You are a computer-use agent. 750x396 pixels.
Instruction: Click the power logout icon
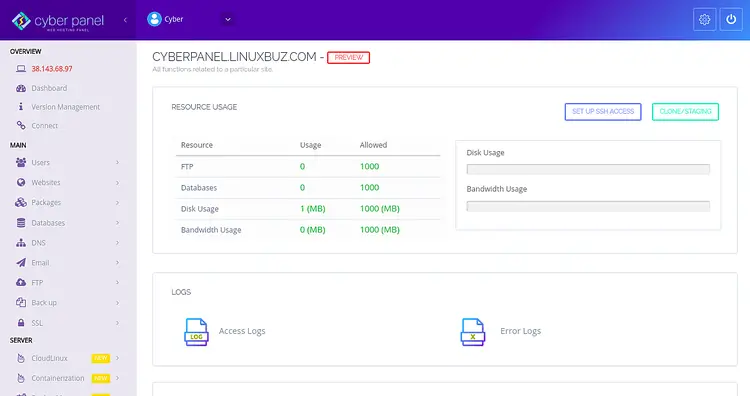(731, 20)
